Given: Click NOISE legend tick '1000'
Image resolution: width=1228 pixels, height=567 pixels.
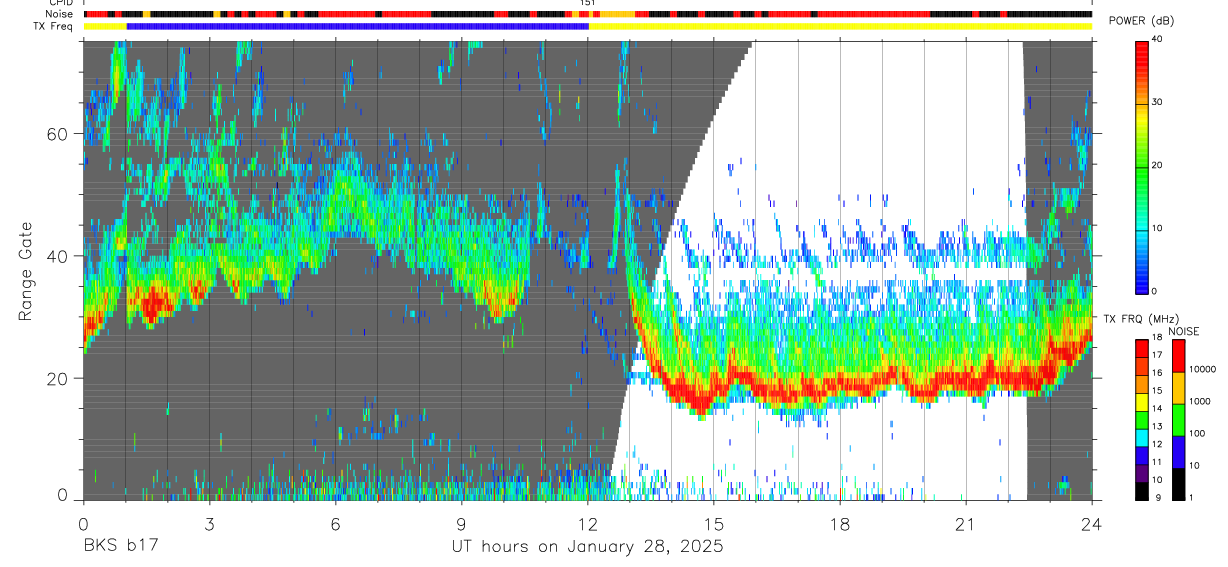Looking at the screenshot, I should click(1200, 402).
